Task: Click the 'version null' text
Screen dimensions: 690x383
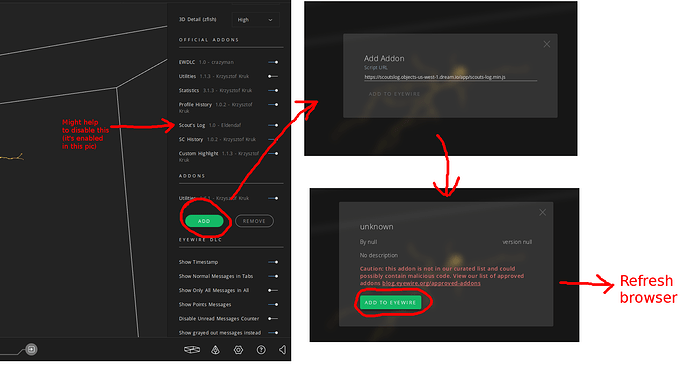Action: click(x=517, y=242)
